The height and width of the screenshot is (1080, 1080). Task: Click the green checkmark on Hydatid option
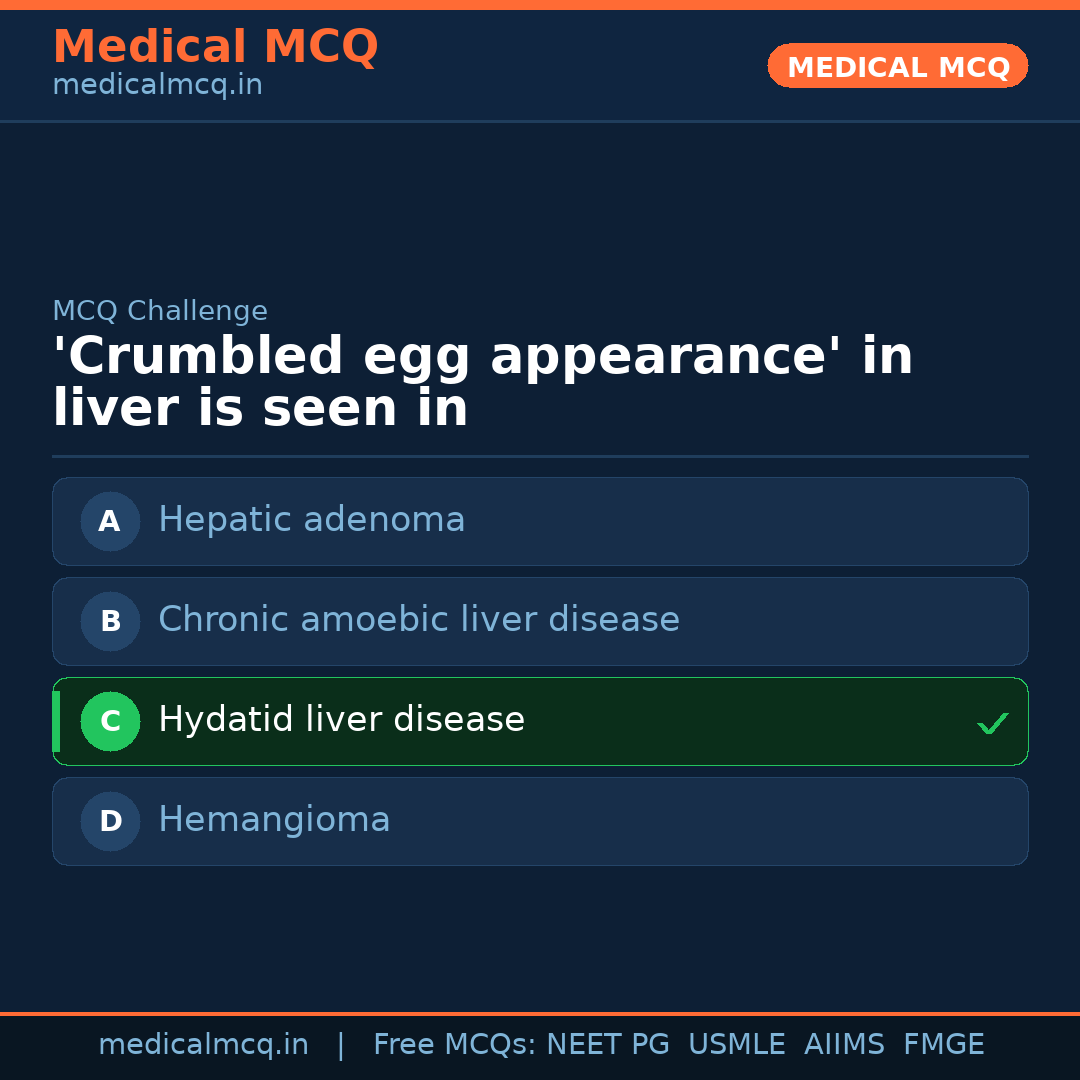click(992, 723)
